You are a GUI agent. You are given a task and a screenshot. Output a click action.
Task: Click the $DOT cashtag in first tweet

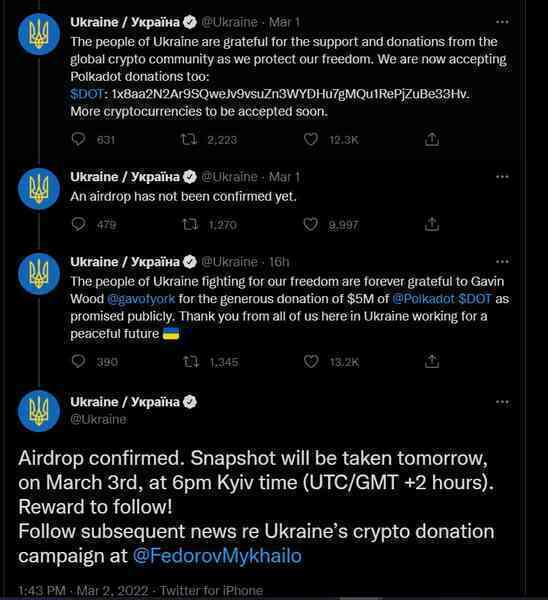pyautogui.click(x=87, y=94)
